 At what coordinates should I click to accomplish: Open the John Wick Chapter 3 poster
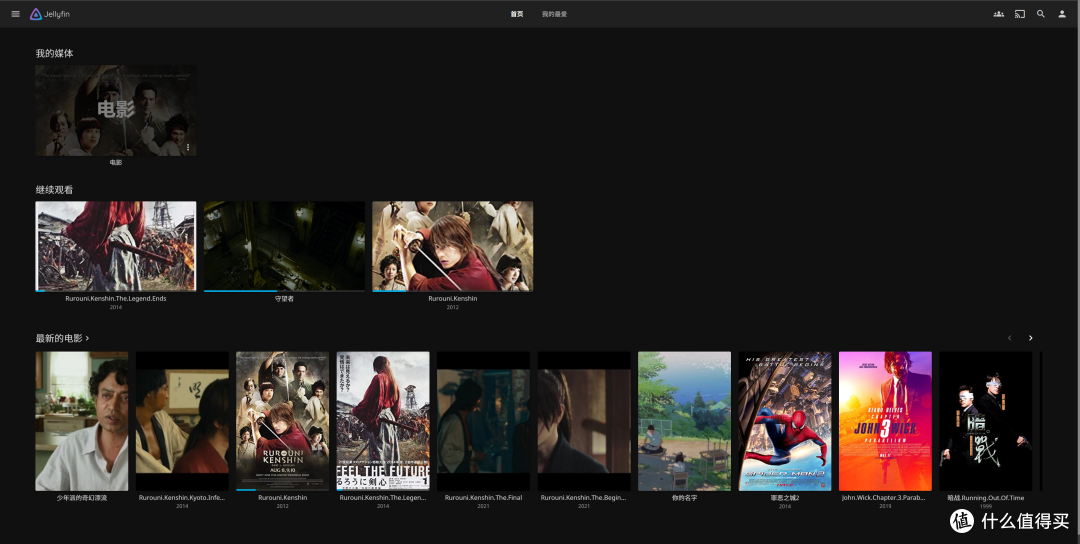point(885,420)
